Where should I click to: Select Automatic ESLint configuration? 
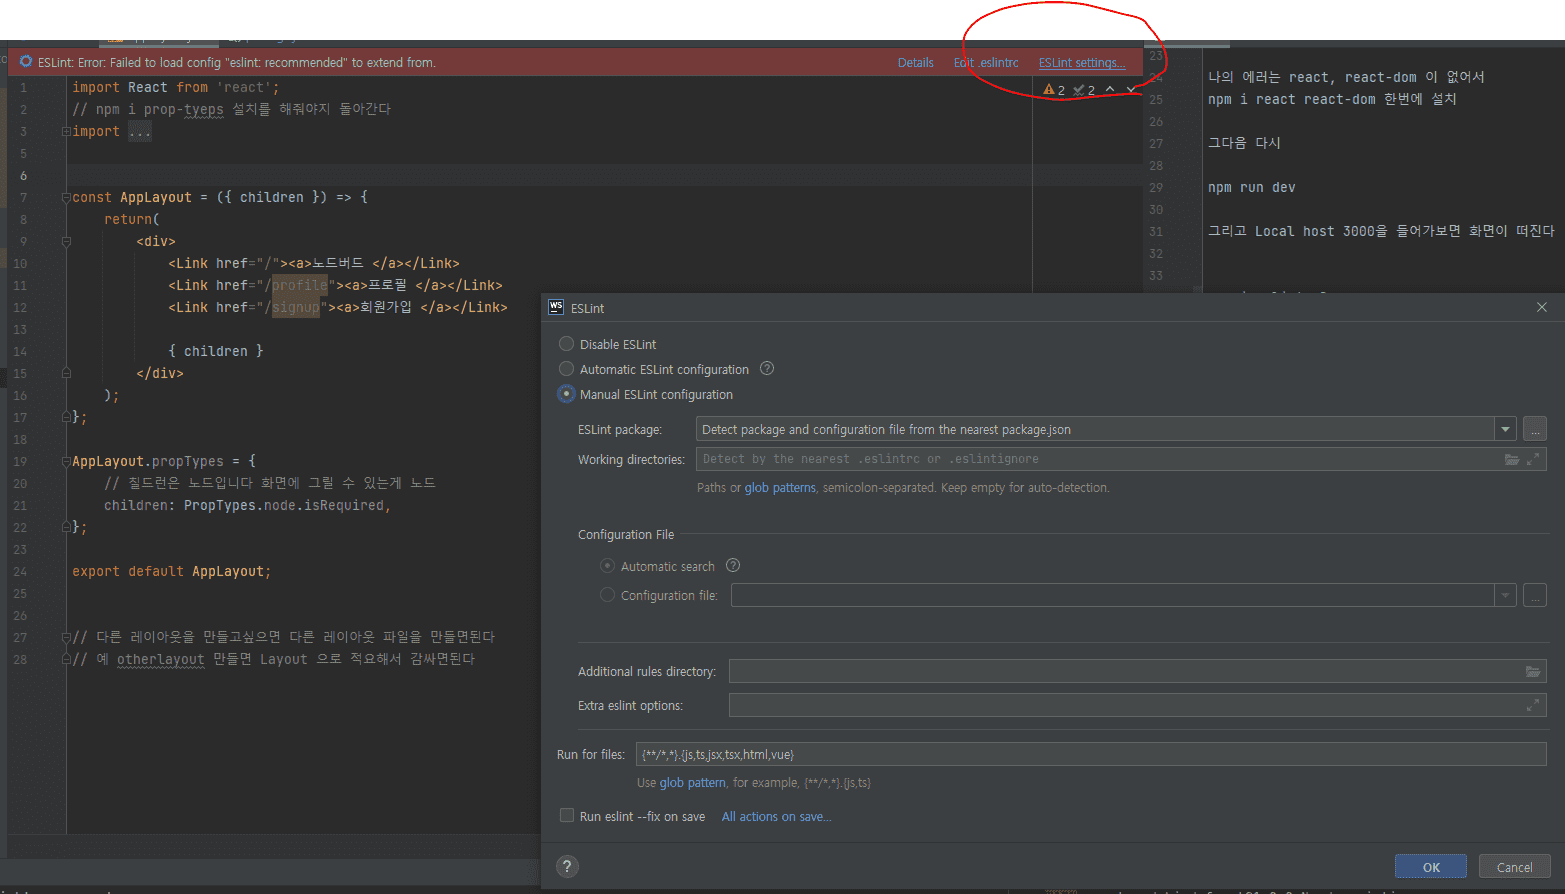pos(566,369)
